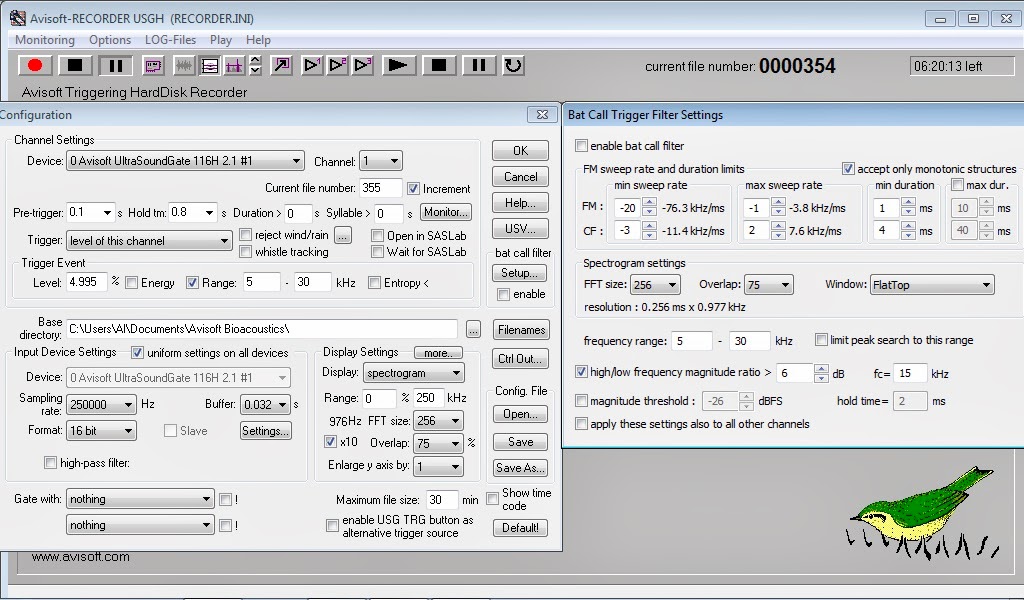This screenshot has height=600, width=1024.
Task: Check accept only monotonic structures
Action: click(x=849, y=168)
